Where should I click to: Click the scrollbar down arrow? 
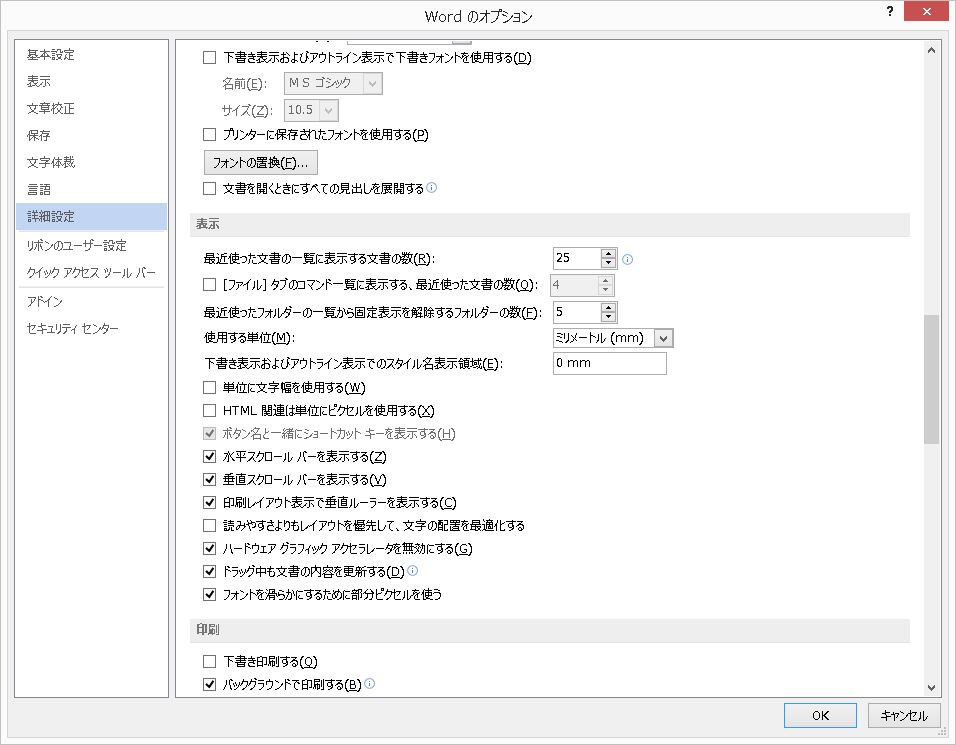(x=931, y=688)
